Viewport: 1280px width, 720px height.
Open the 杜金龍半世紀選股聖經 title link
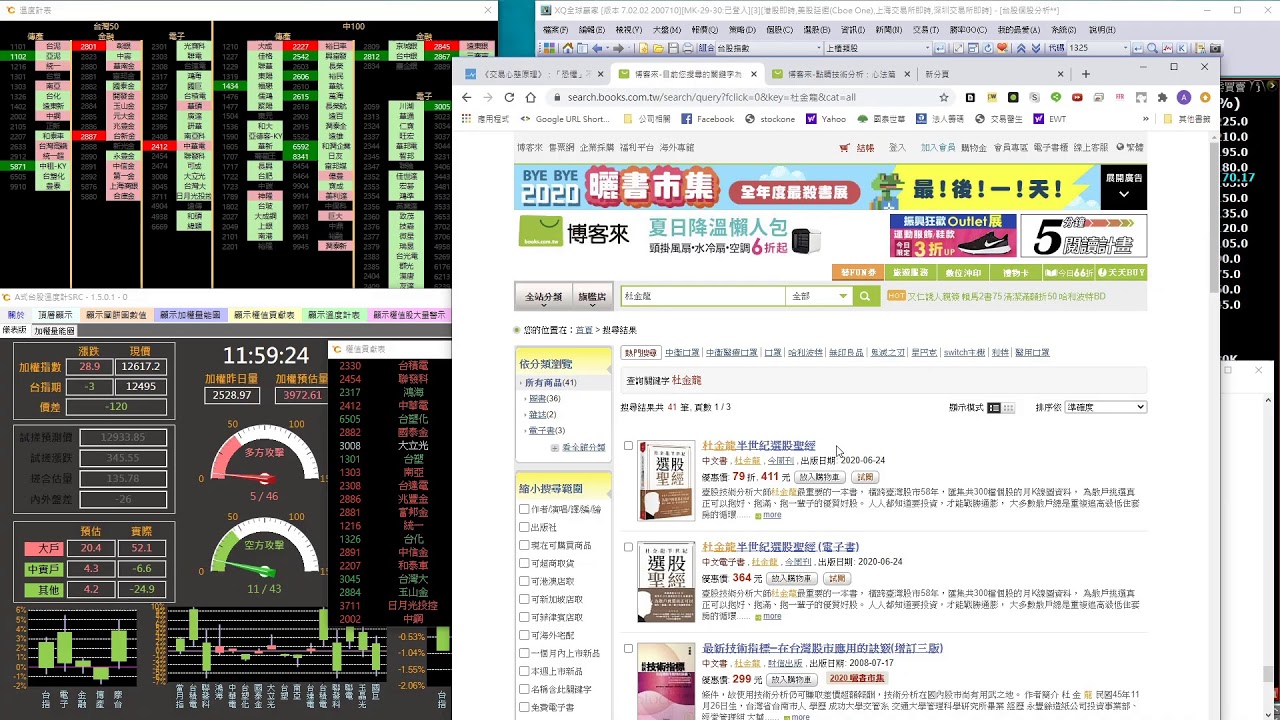point(759,446)
